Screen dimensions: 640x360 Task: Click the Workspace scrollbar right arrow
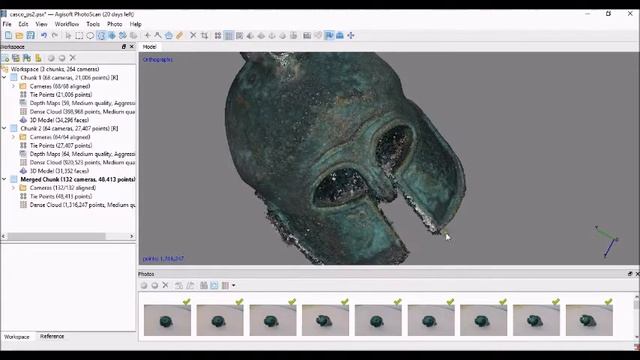[131, 236]
